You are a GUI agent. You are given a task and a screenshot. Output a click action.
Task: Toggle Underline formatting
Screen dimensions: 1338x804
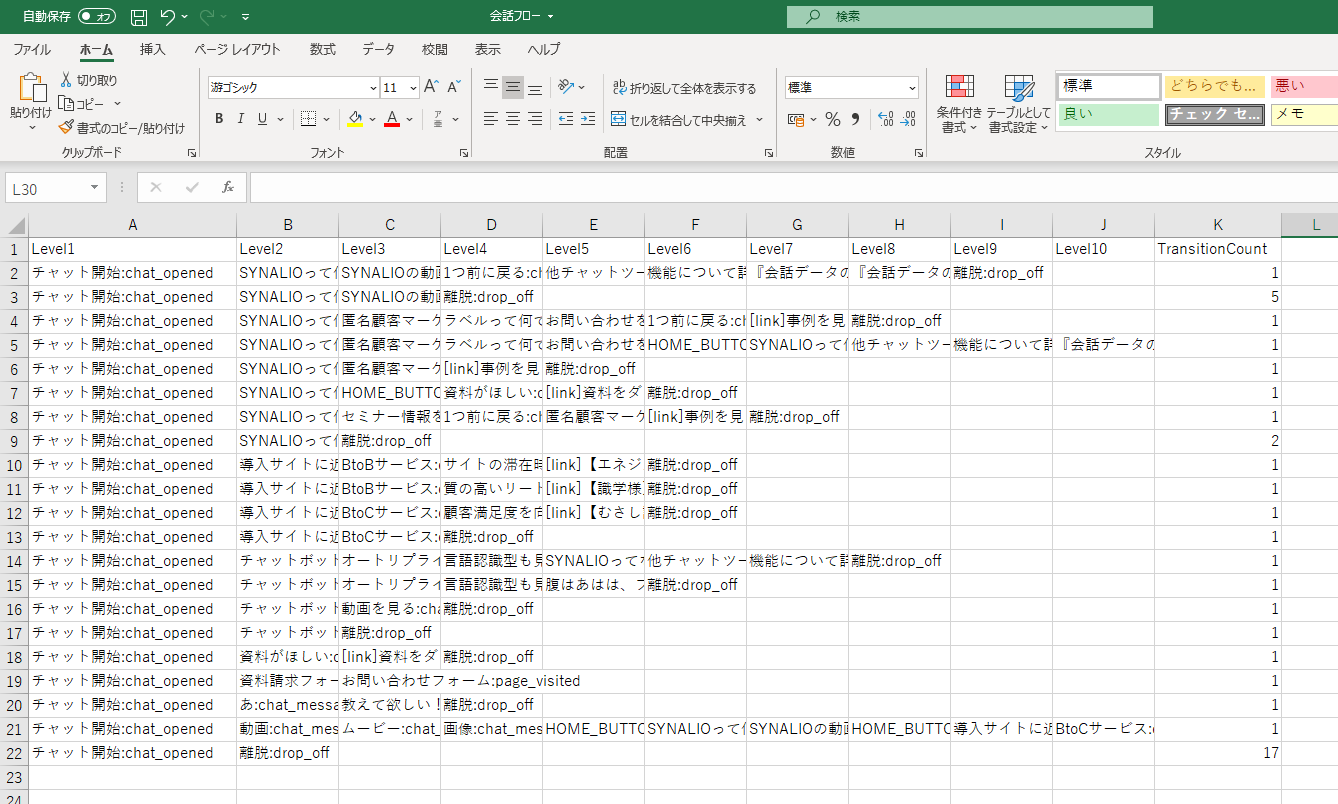263,119
